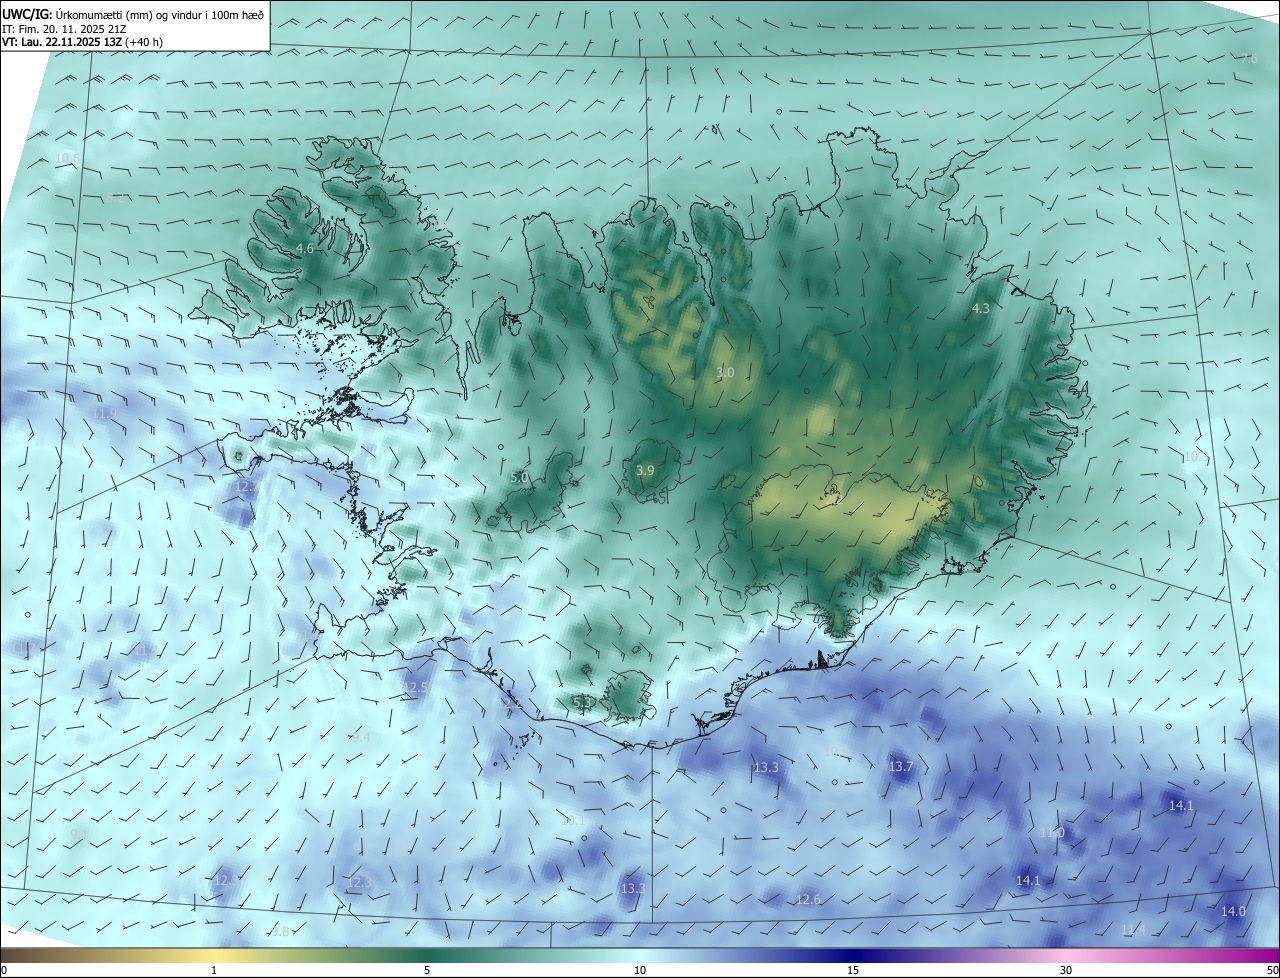Click the 7.6 value label on the map
The width and height of the screenshot is (1280, 978).
[1249, 59]
